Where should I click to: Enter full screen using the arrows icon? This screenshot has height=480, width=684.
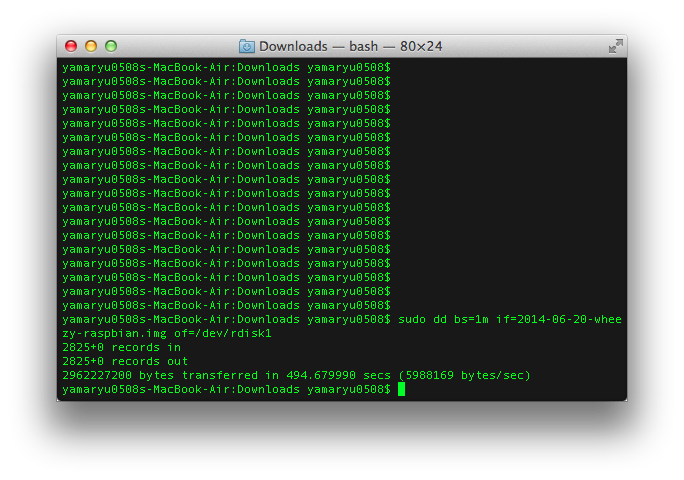tap(616, 46)
